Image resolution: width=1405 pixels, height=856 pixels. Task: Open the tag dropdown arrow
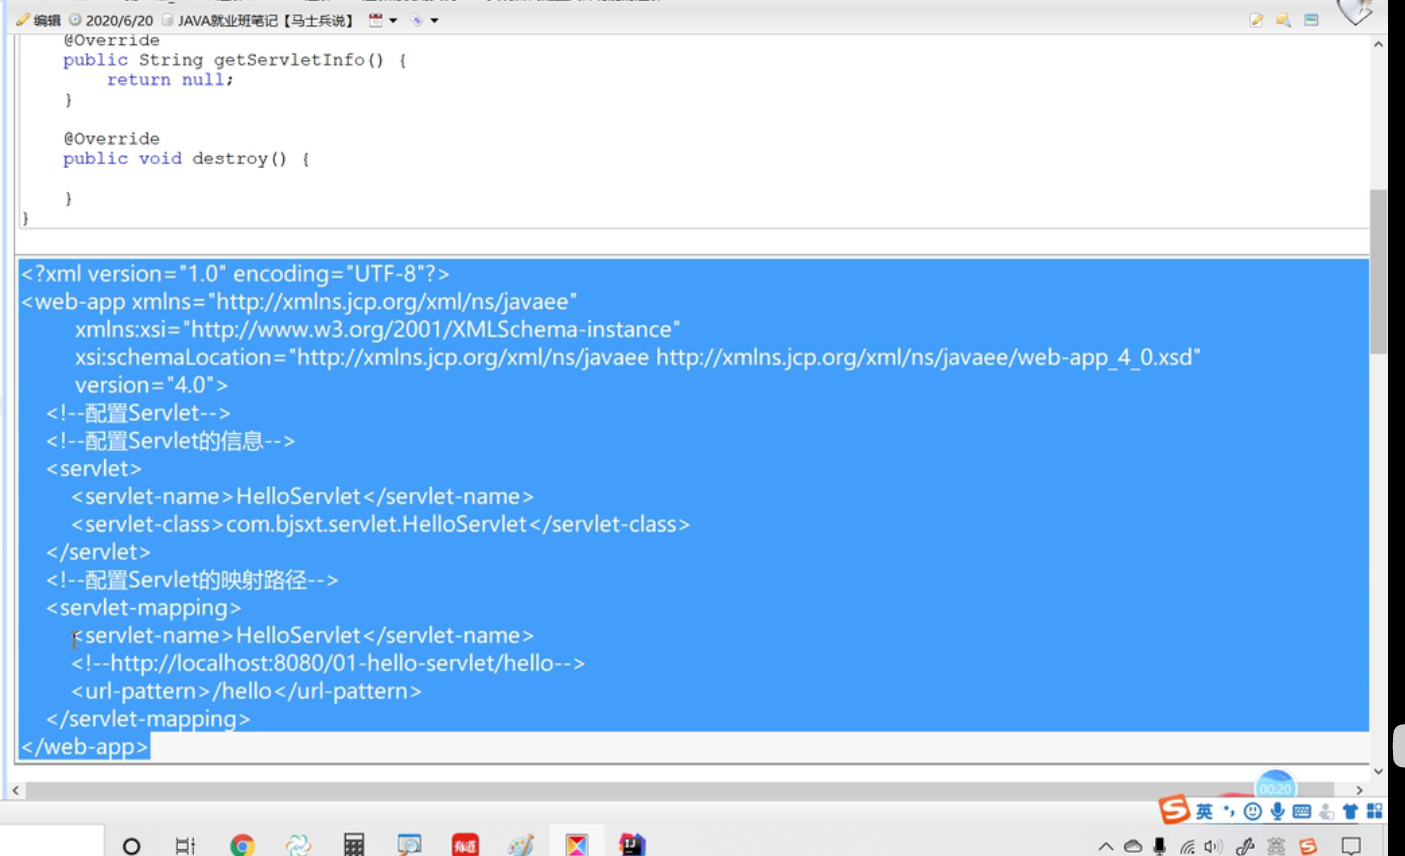[x=434, y=20]
